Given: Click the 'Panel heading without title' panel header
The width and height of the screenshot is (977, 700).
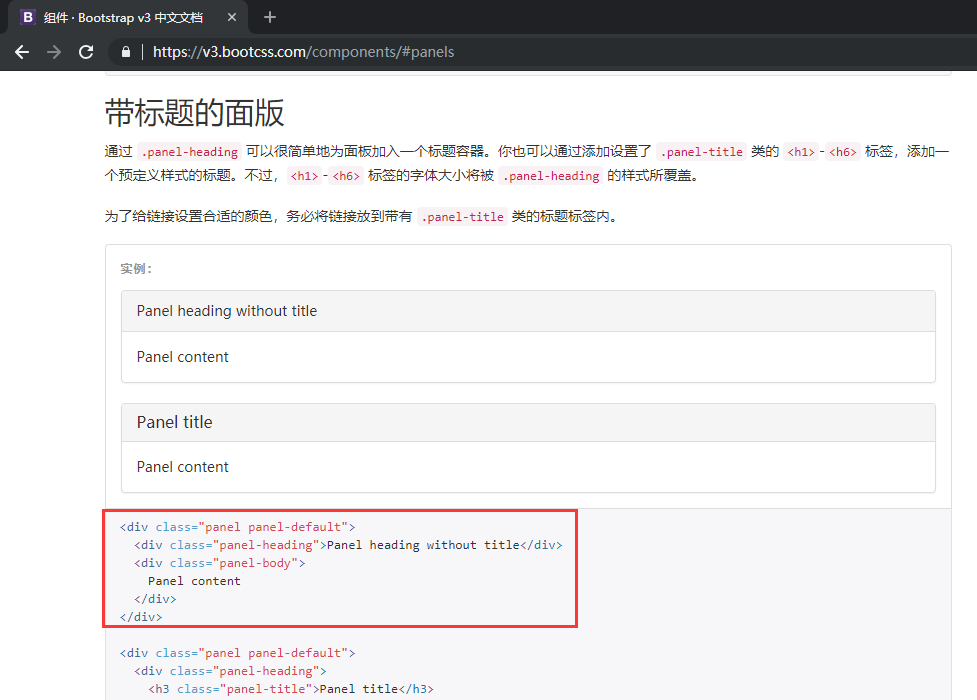Looking at the screenshot, I should pos(528,311).
